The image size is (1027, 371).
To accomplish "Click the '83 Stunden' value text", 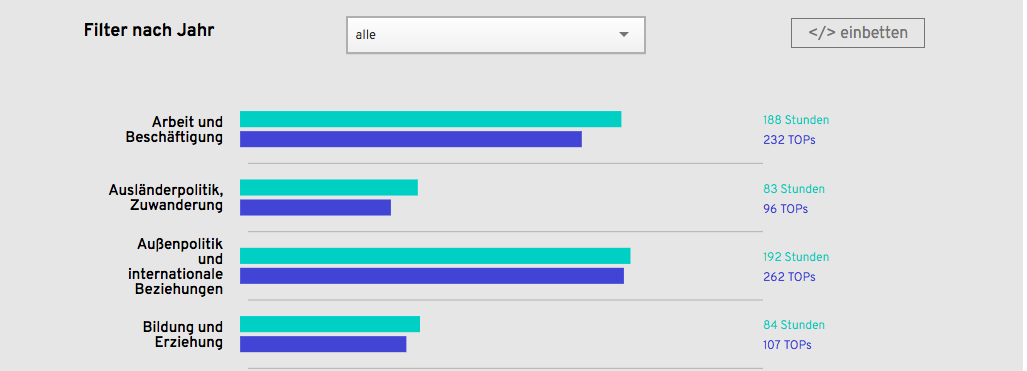I will point(794,189).
